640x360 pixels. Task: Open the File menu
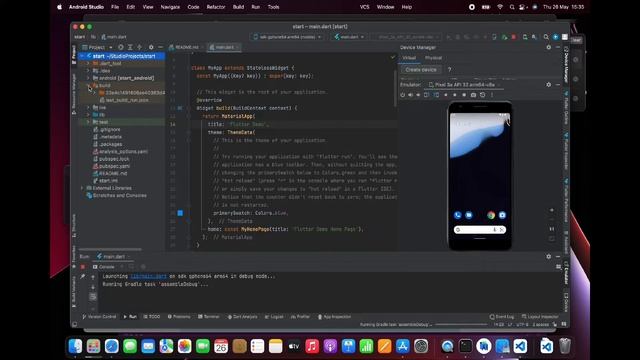115,7
